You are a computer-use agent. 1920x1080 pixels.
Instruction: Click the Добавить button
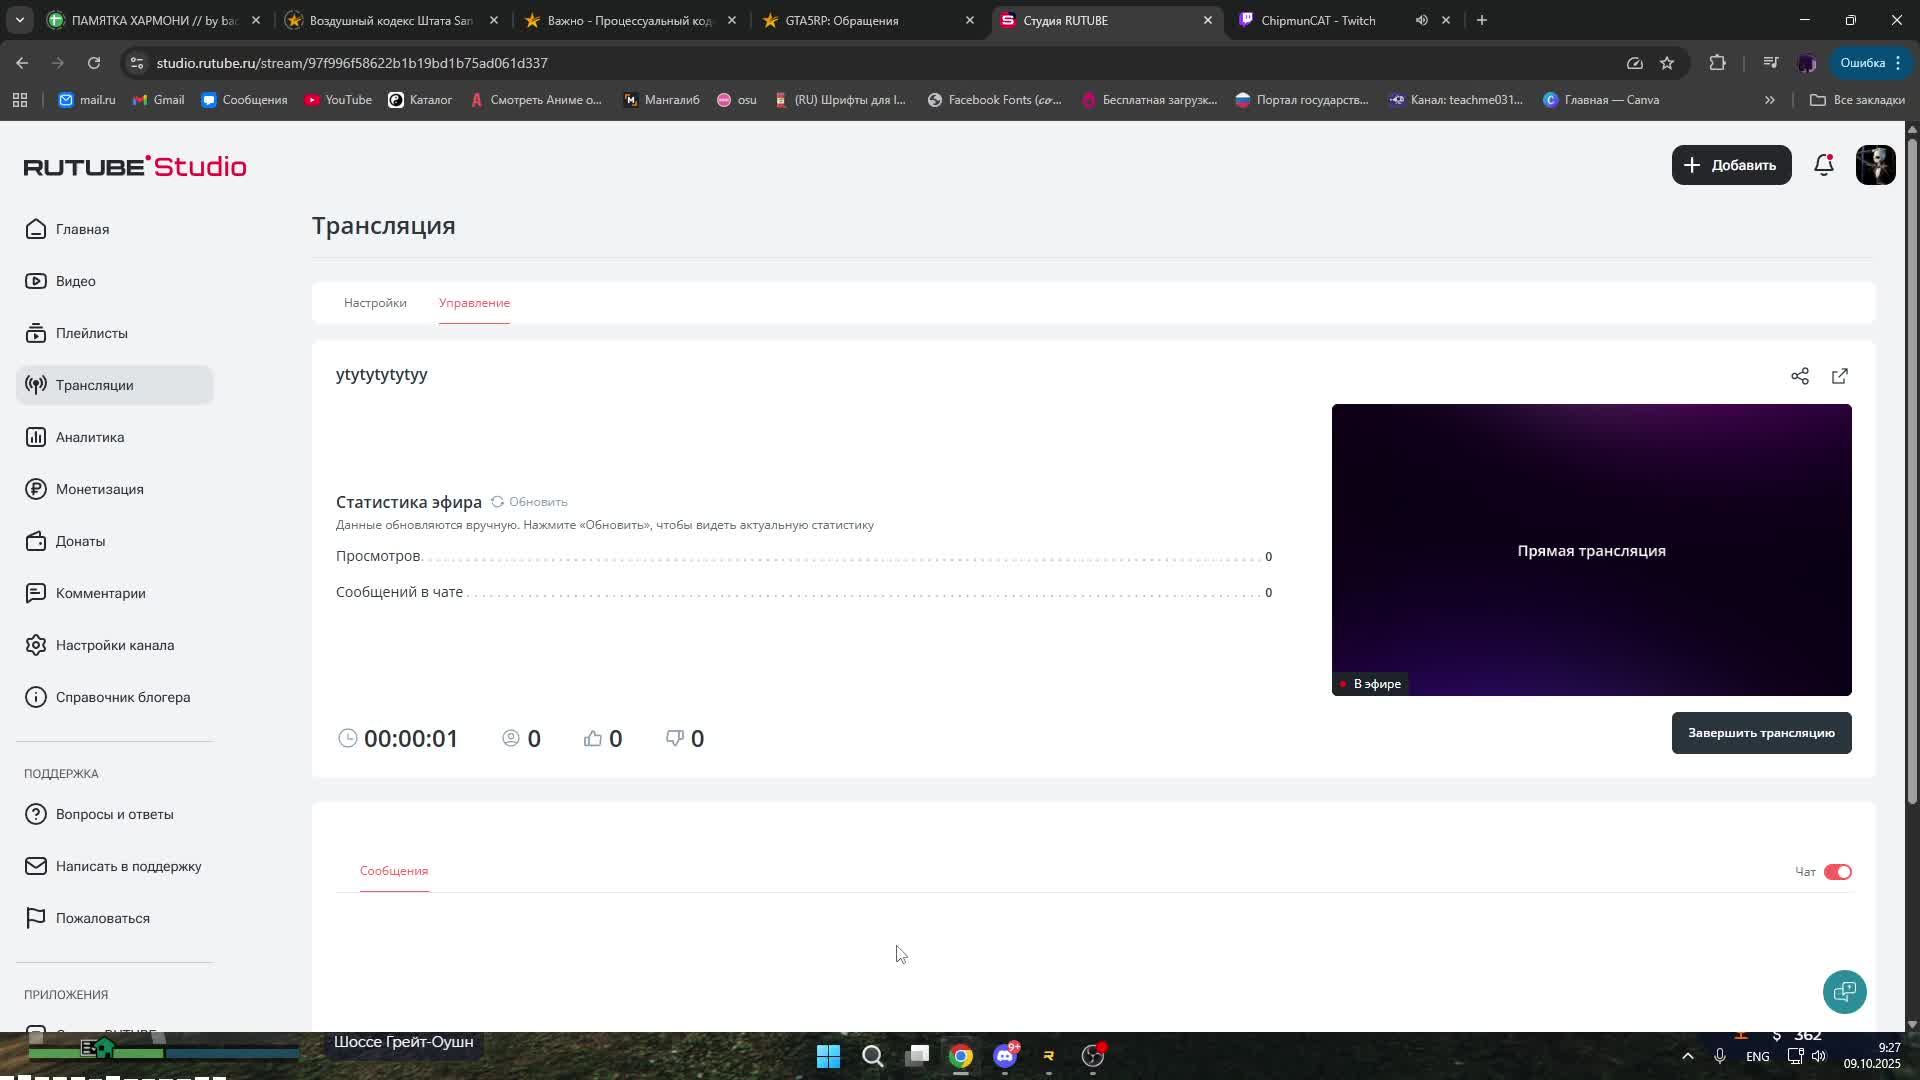[x=1731, y=165]
